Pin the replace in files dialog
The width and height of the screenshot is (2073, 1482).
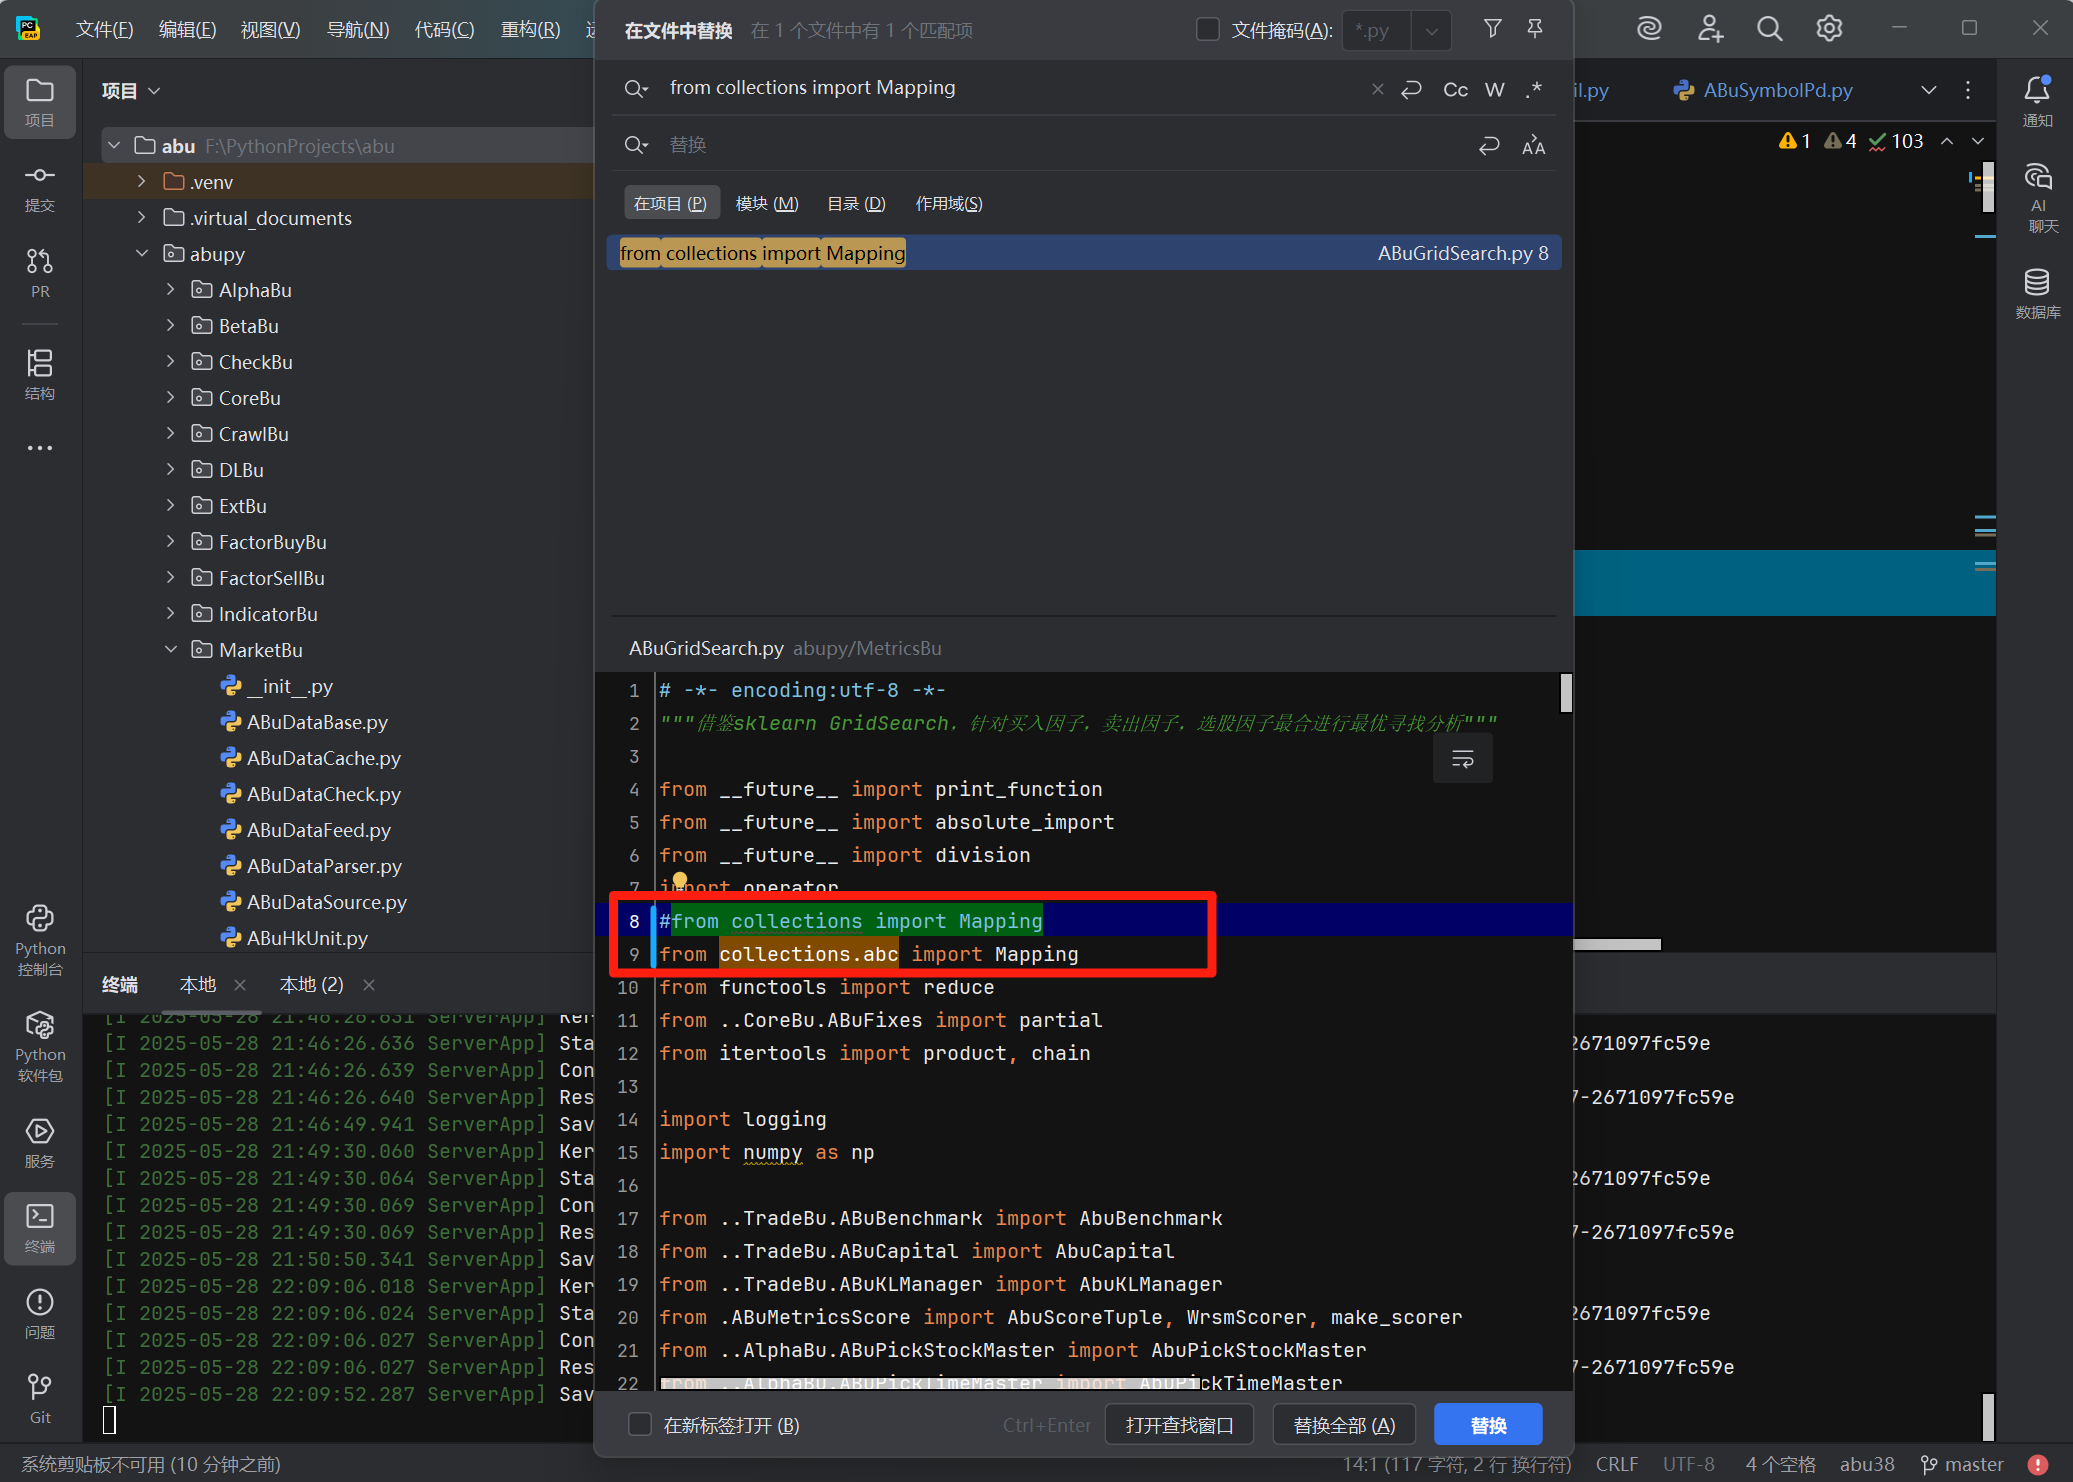pos(1535,29)
